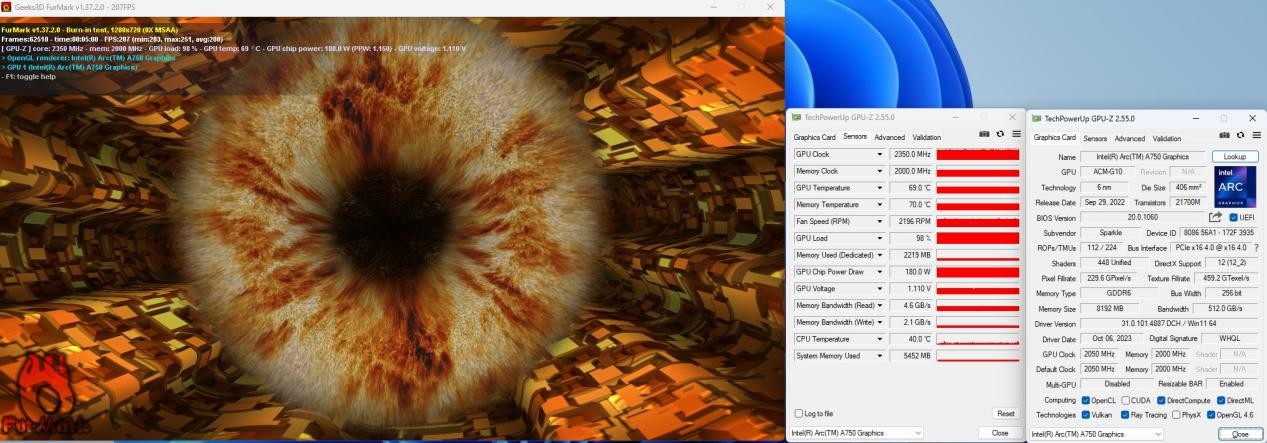Click the 2350.0 MHz GPU Clock value
Screen dimensions: 1267x443
pos(910,155)
